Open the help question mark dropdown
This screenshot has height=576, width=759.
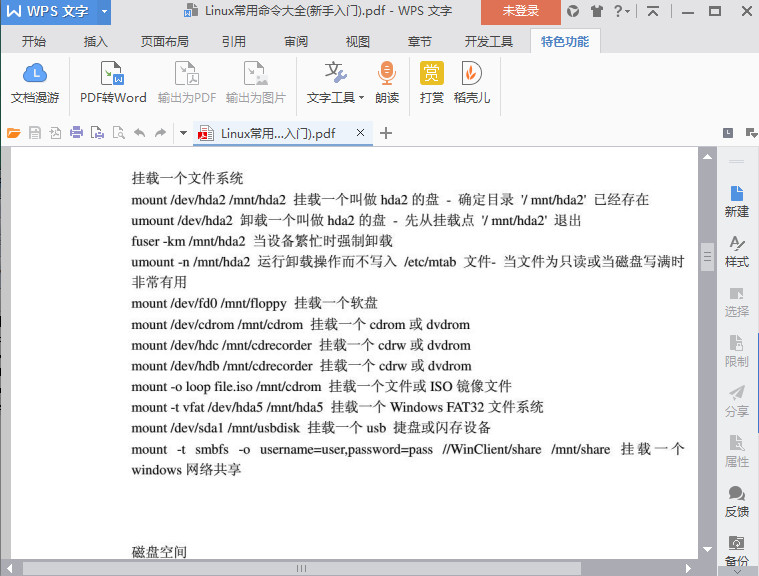tap(622, 11)
